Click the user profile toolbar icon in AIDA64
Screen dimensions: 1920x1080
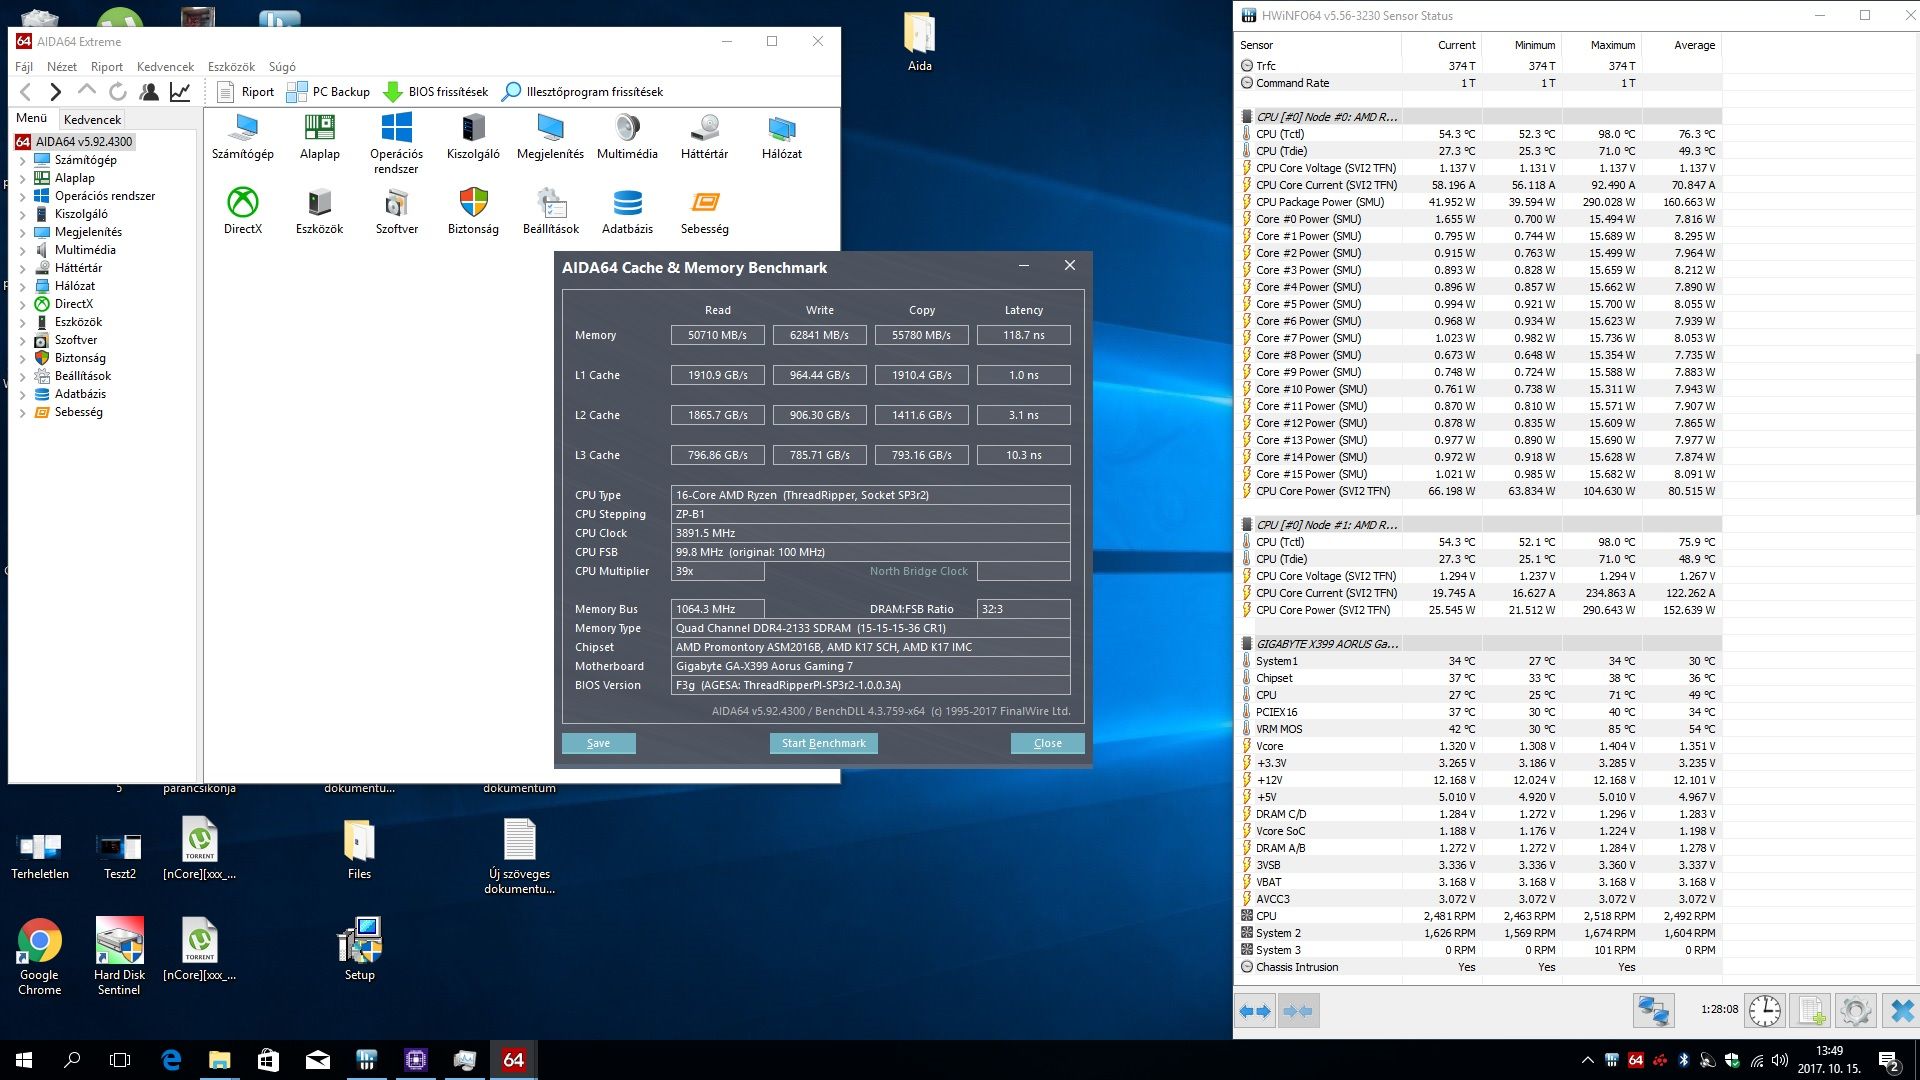[x=149, y=92]
